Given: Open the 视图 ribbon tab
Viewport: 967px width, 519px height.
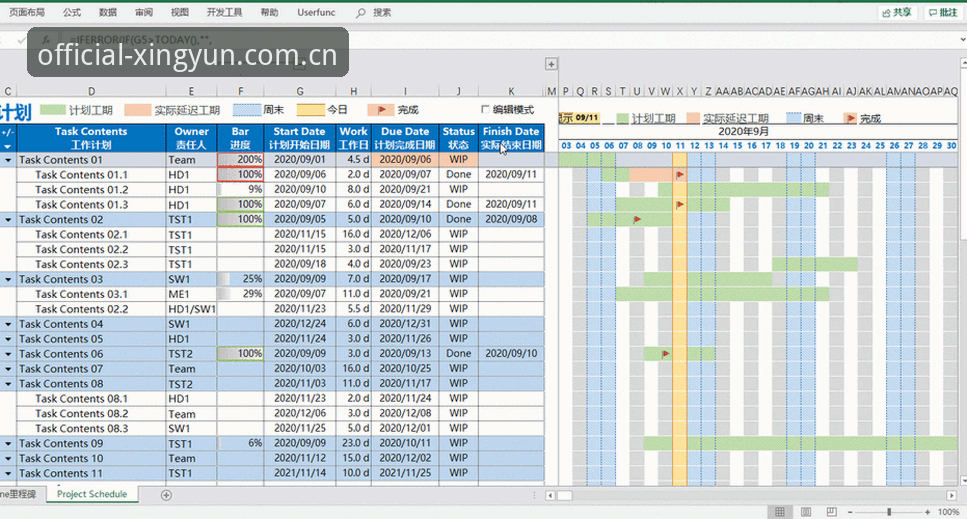Looking at the screenshot, I should (179, 12).
